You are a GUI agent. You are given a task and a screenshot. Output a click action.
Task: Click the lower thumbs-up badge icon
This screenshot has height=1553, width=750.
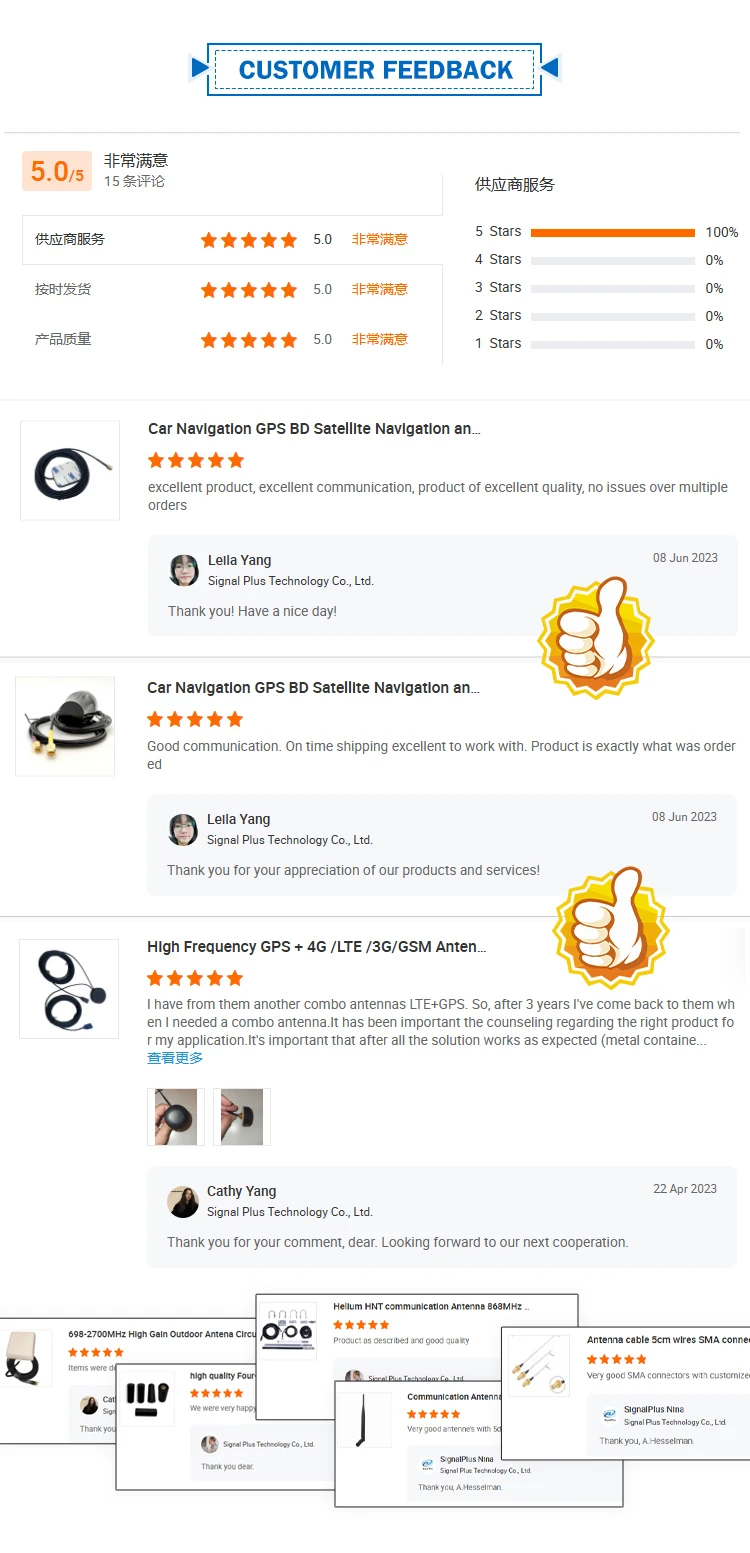(x=611, y=927)
